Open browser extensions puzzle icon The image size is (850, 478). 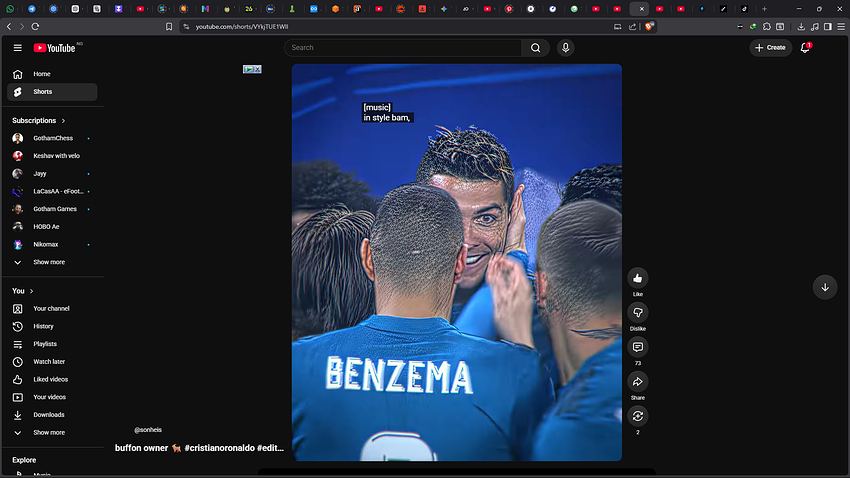(x=767, y=27)
